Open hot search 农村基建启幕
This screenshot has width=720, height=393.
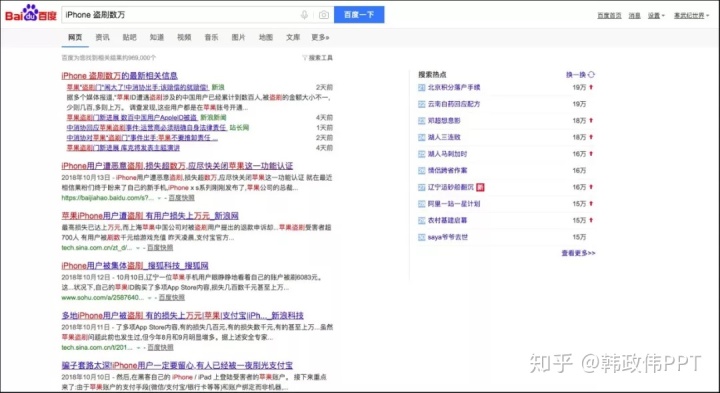[447, 220]
